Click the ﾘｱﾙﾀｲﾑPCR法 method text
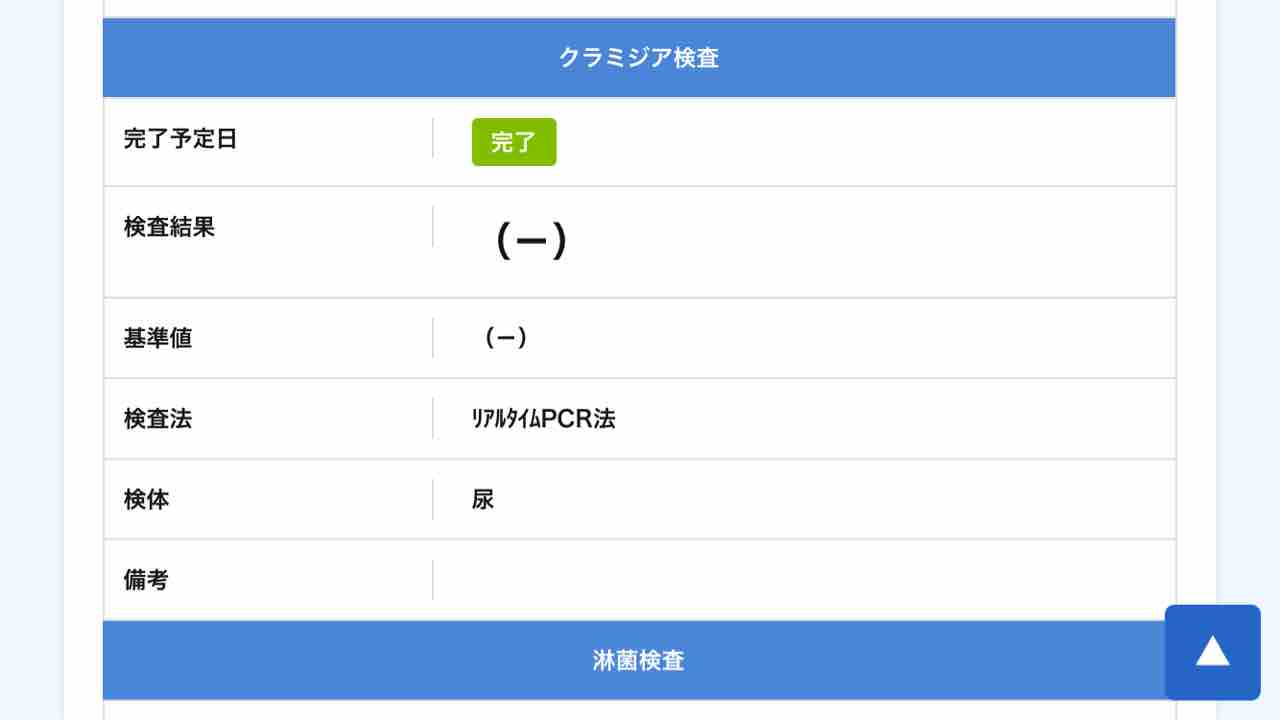The width and height of the screenshot is (1280, 720). [543, 419]
